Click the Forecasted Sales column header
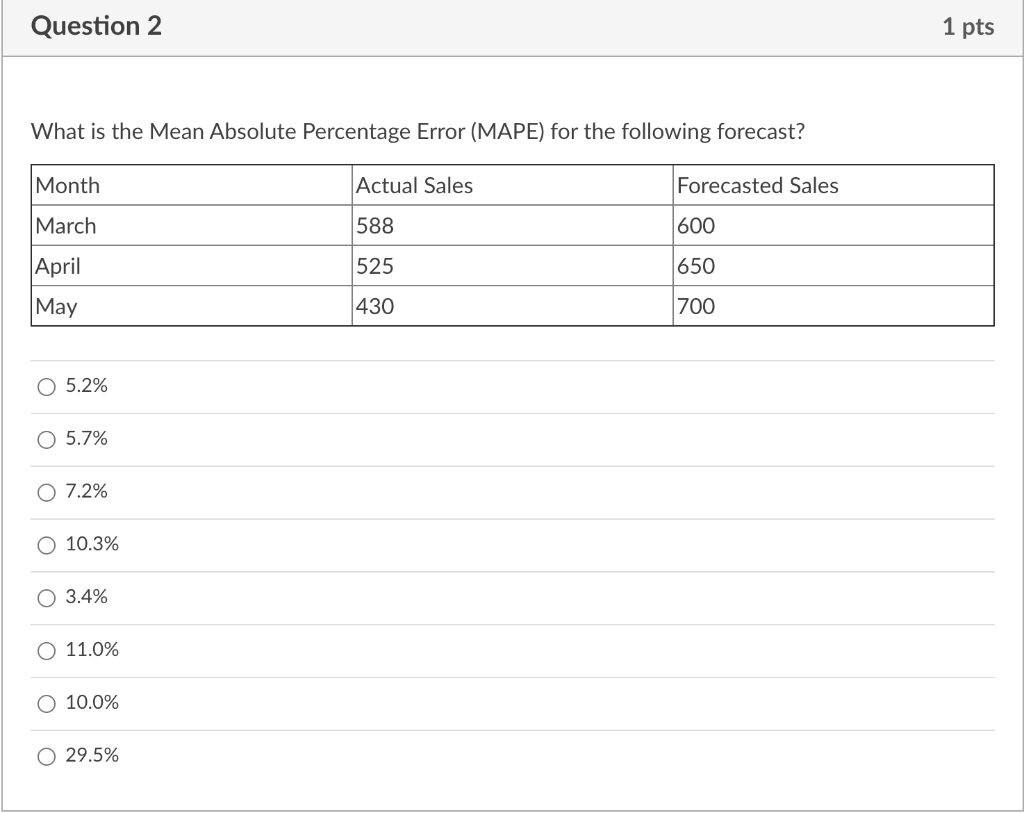Viewport: 1024px width, 813px height. [x=757, y=186]
